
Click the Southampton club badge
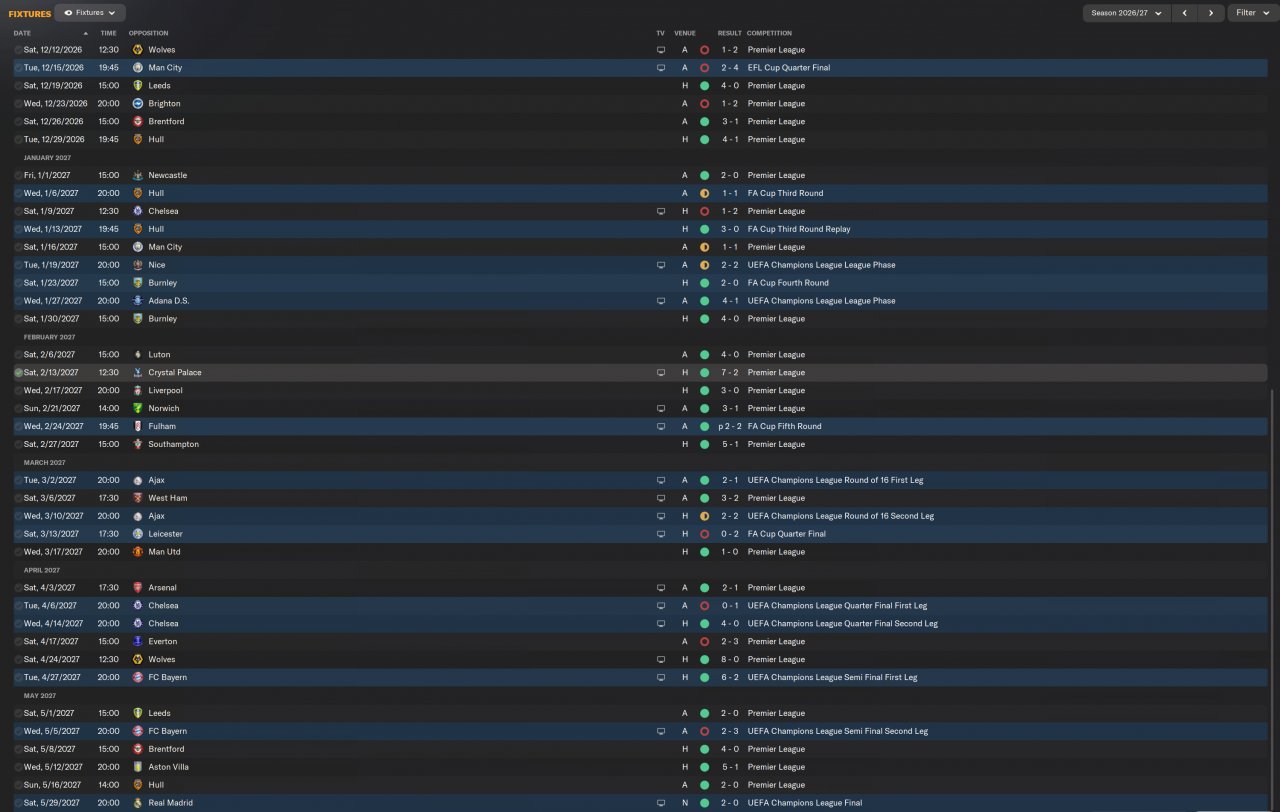[138, 445]
